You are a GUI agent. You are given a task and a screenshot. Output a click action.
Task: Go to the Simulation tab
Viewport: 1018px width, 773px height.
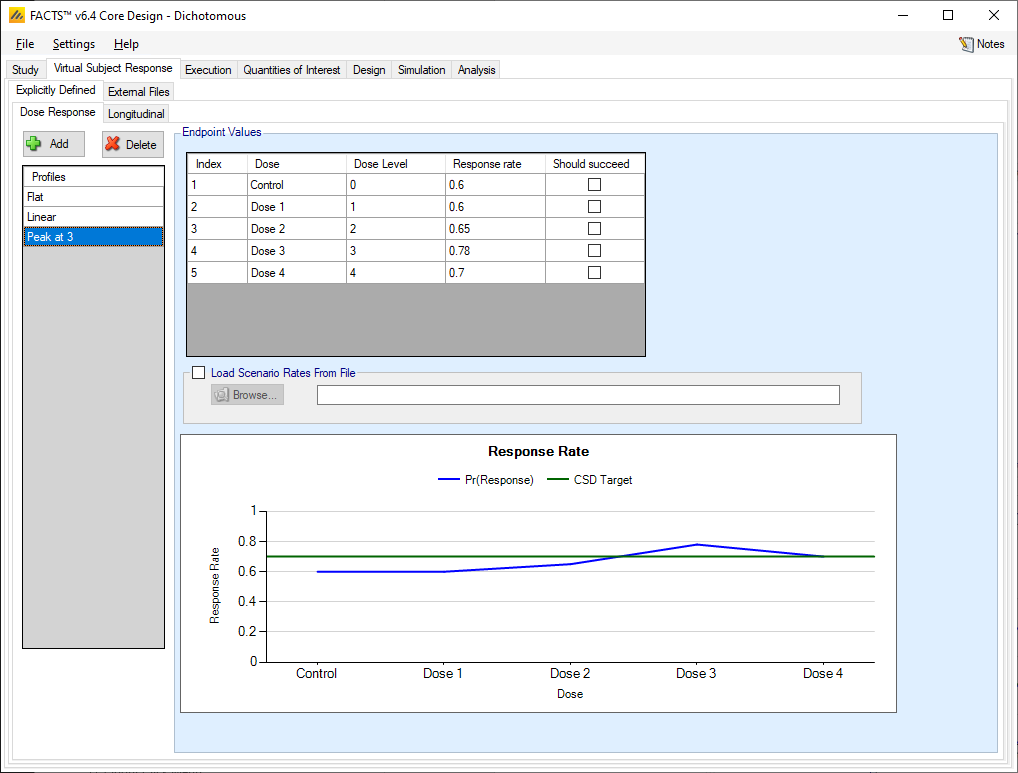tap(421, 70)
